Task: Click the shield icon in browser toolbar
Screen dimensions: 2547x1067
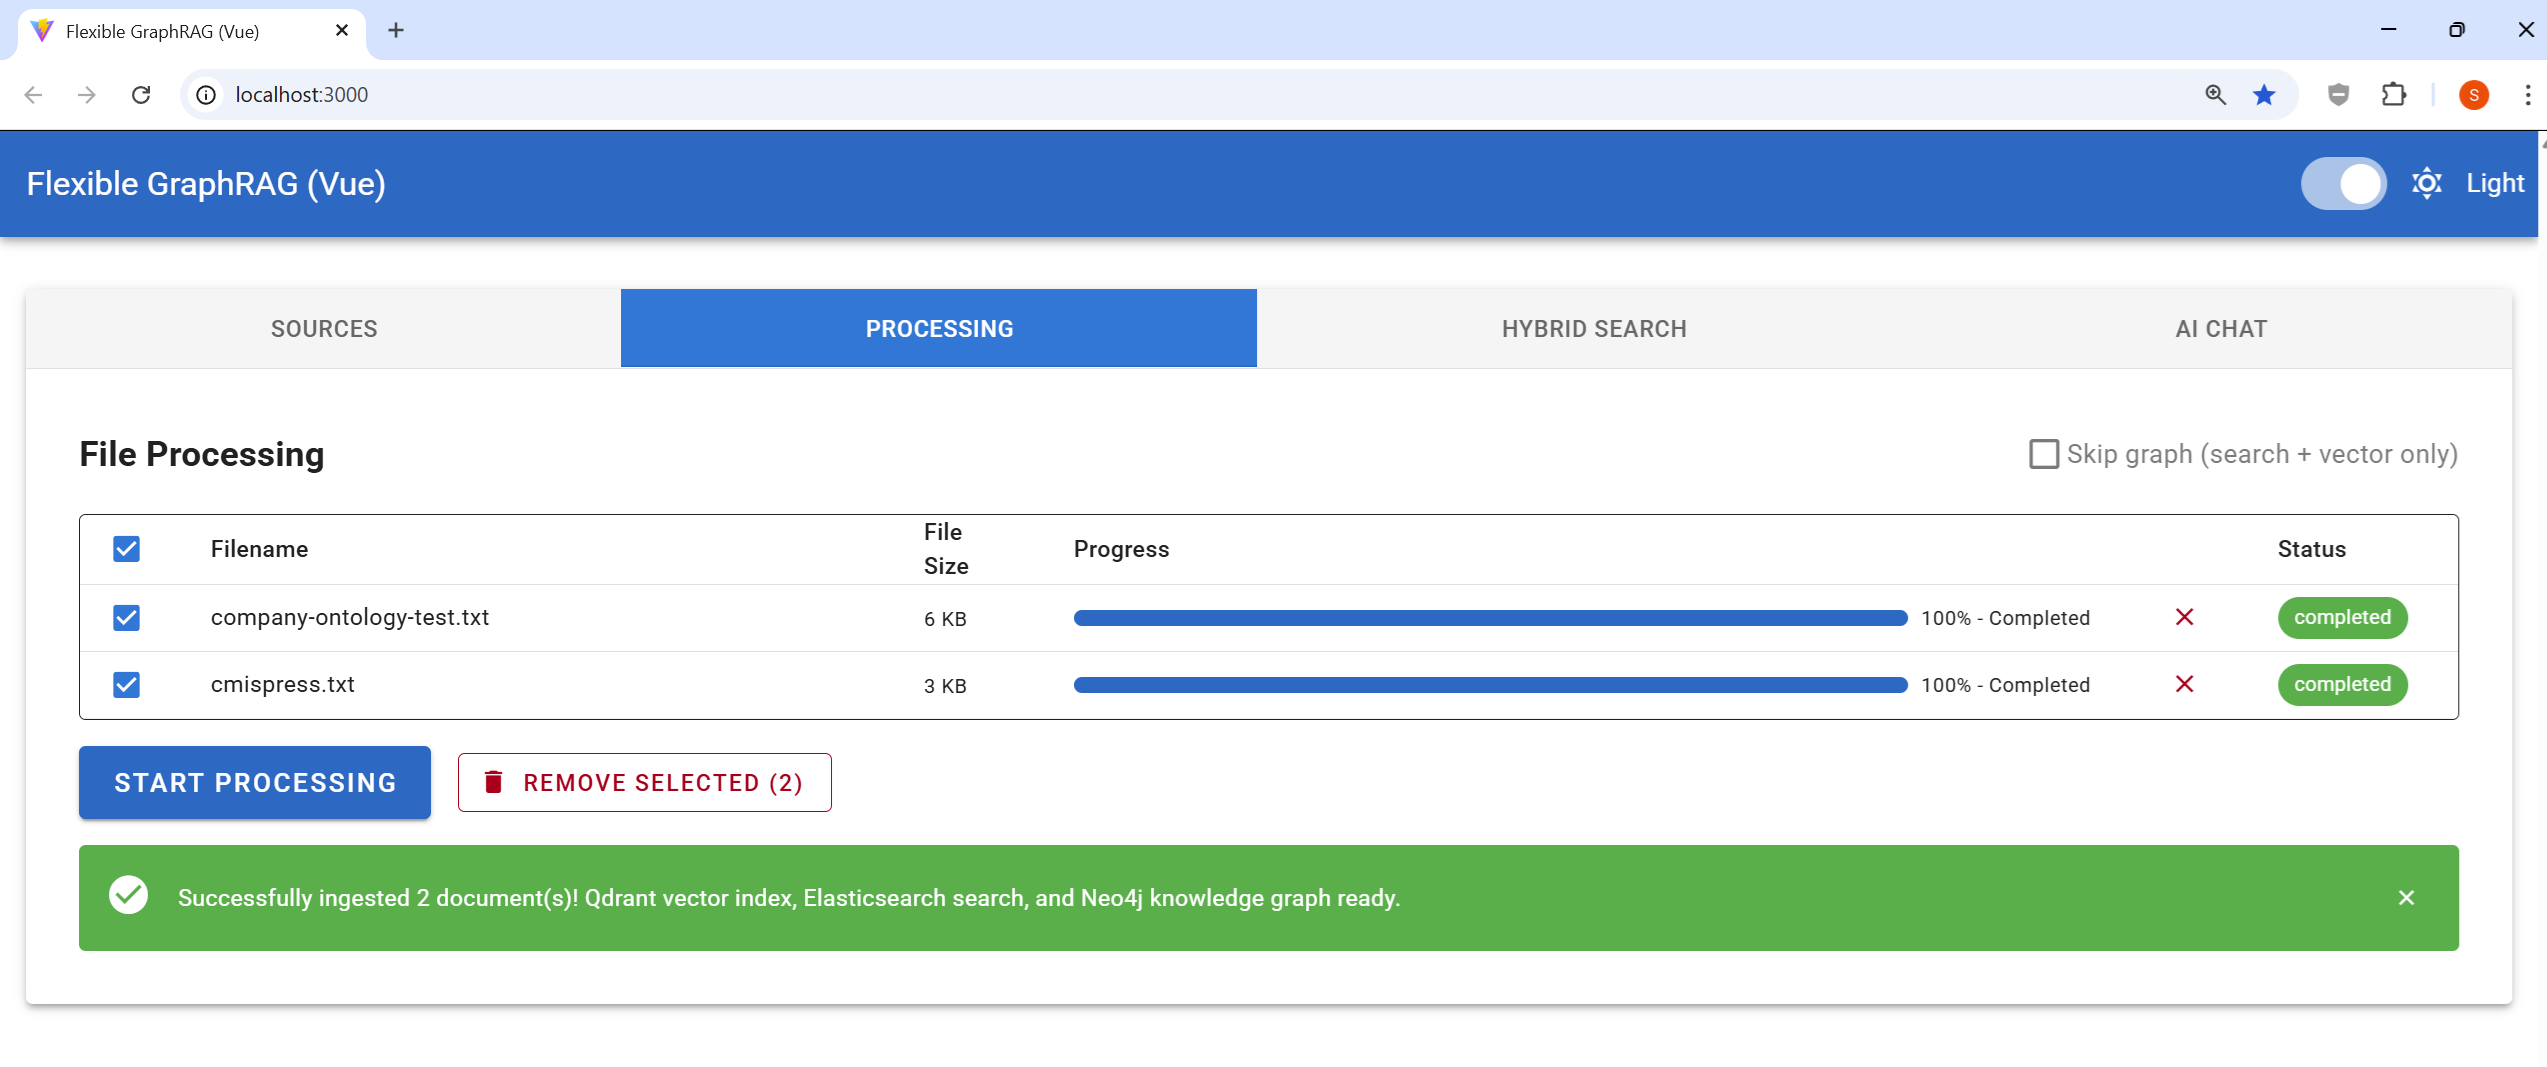Action: click(x=2338, y=95)
